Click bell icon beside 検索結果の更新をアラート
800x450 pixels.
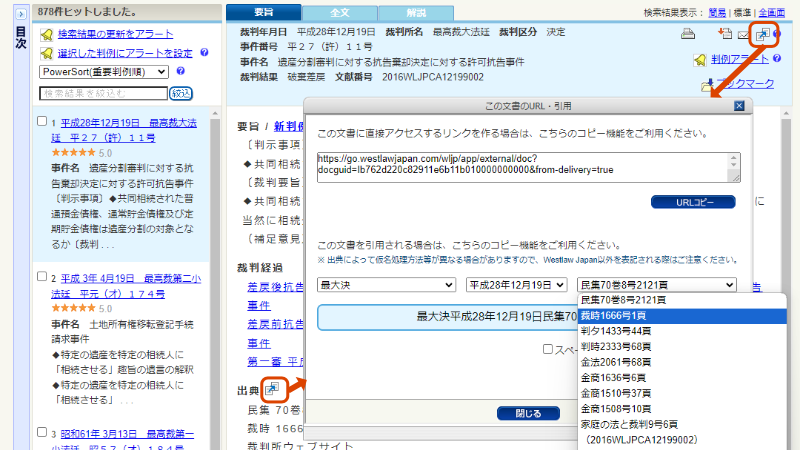tap(46, 34)
